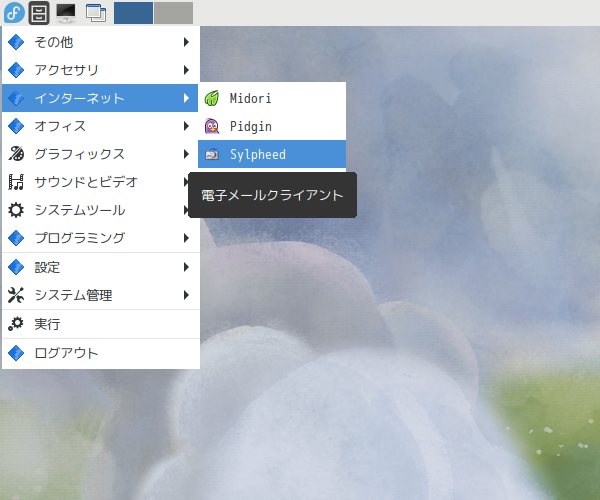Open the その他 menu category
The height and width of the screenshot is (500, 600).
pos(101,42)
